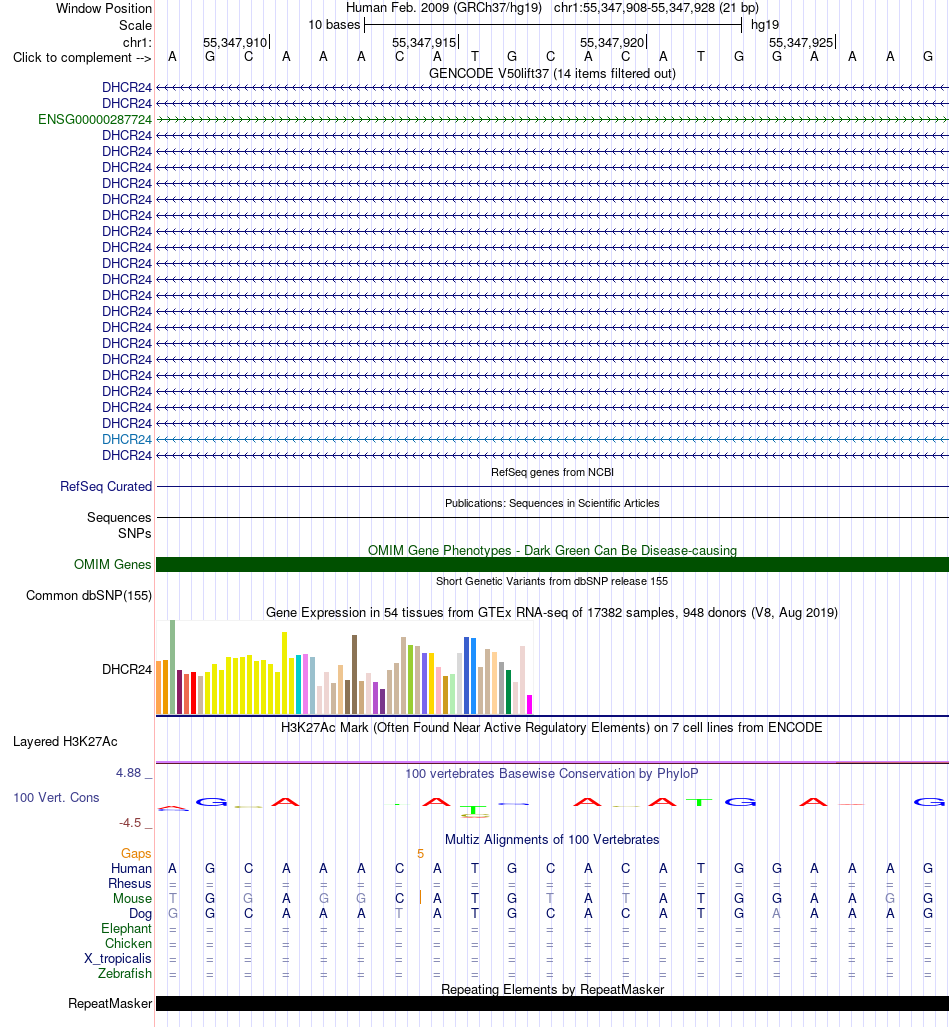Image resolution: width=950 pixels, height=1027 pixels.
Task: Open the OMIM Gene Phenotypes track title
Action: click(552, 550)
